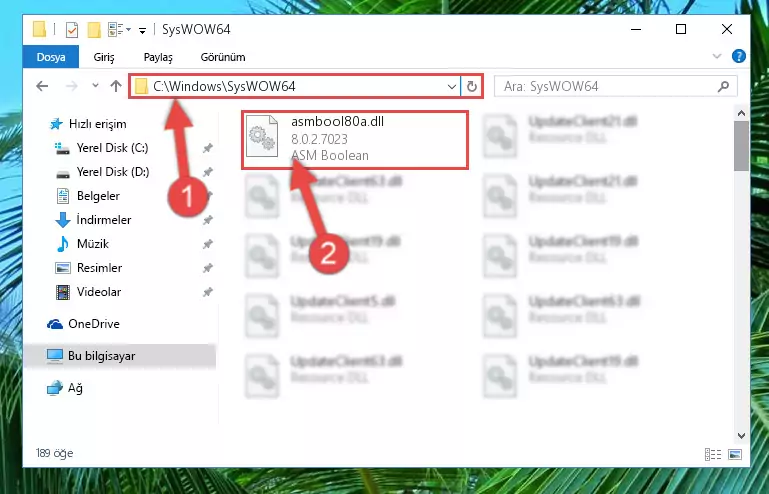Click the folder icon in title bar
This screenshot has width=769, height=494.
(x=39, y=29)
